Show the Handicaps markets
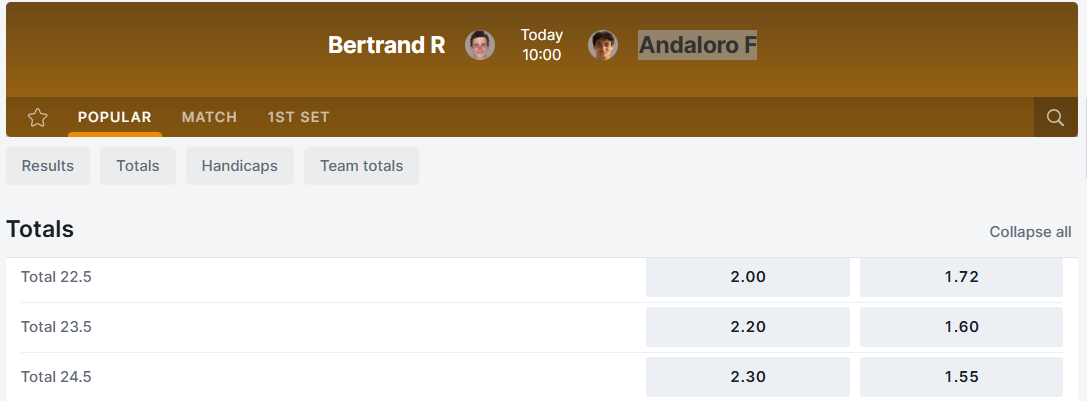This screenshot has height=401, width=1087. (x=240, y=166)
